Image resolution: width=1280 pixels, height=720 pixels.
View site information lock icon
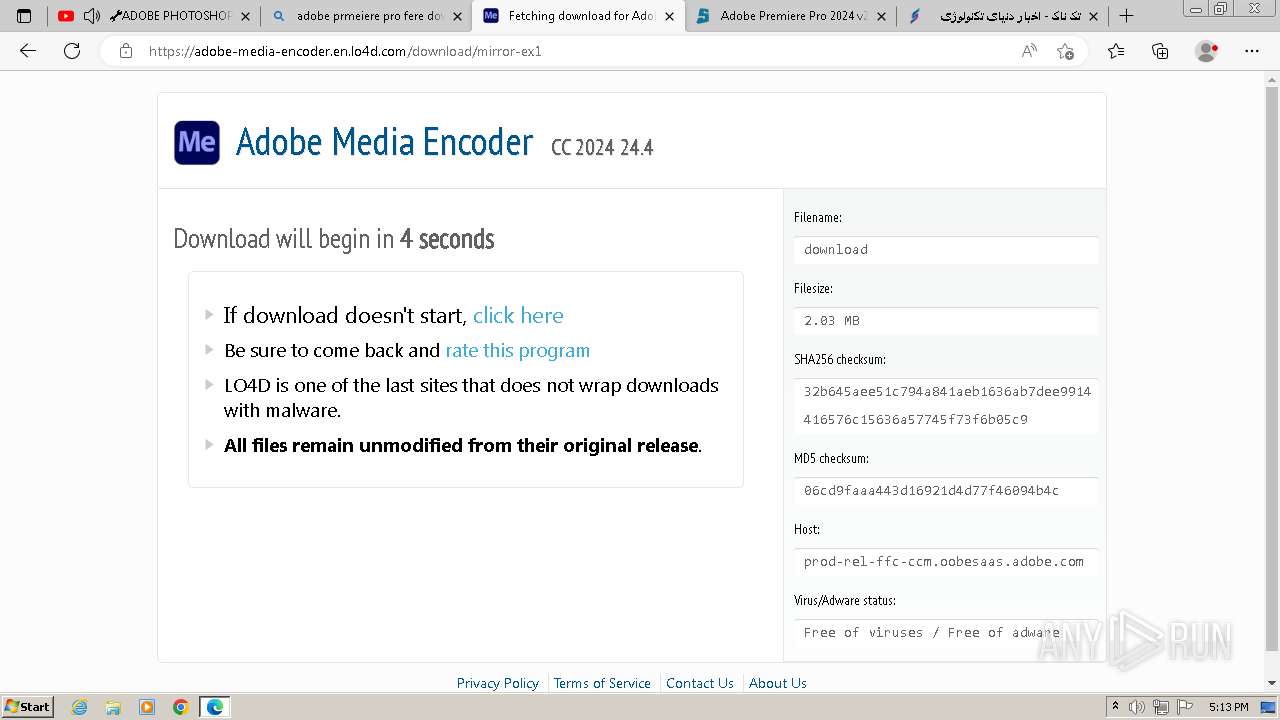pos(125,51)
